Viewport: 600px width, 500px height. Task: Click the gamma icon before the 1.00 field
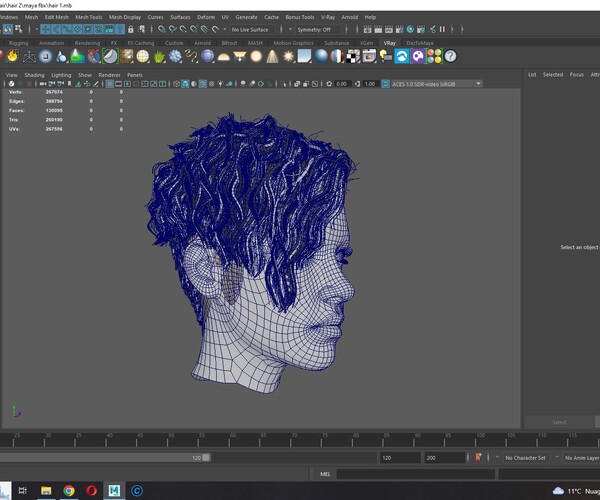[357, 84]
